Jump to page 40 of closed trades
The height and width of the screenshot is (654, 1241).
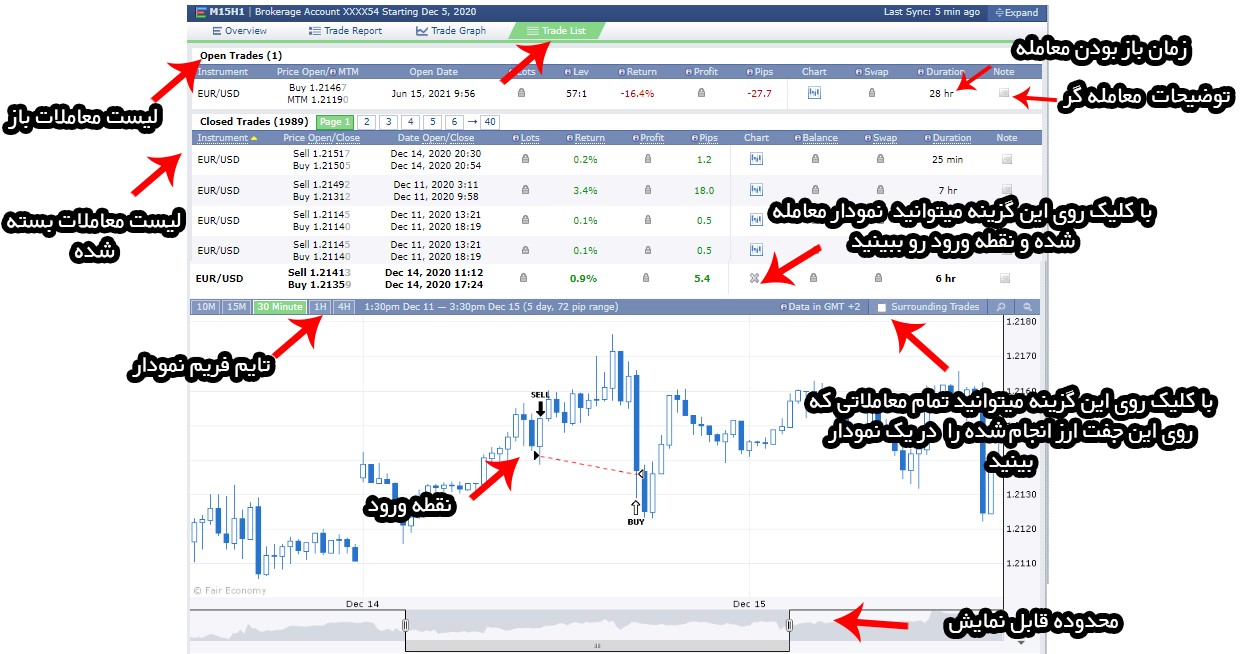[489, 122]
